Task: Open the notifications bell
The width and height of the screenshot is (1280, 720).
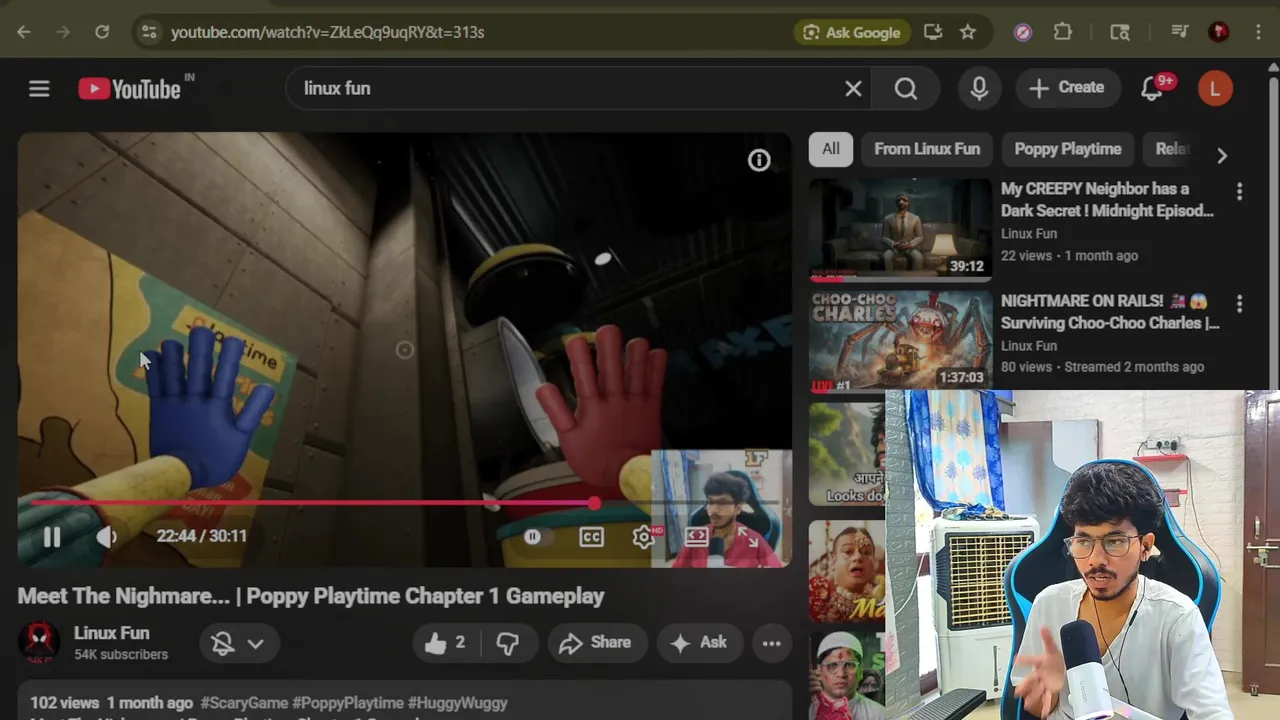Action: (1152, 89)
